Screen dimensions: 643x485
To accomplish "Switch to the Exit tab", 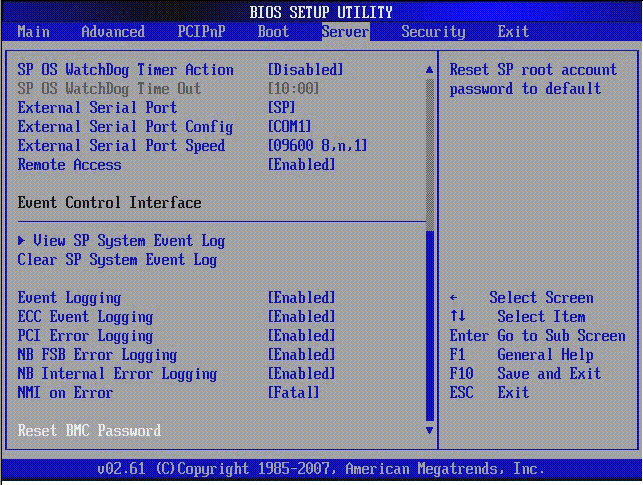I will pos(513,32).
